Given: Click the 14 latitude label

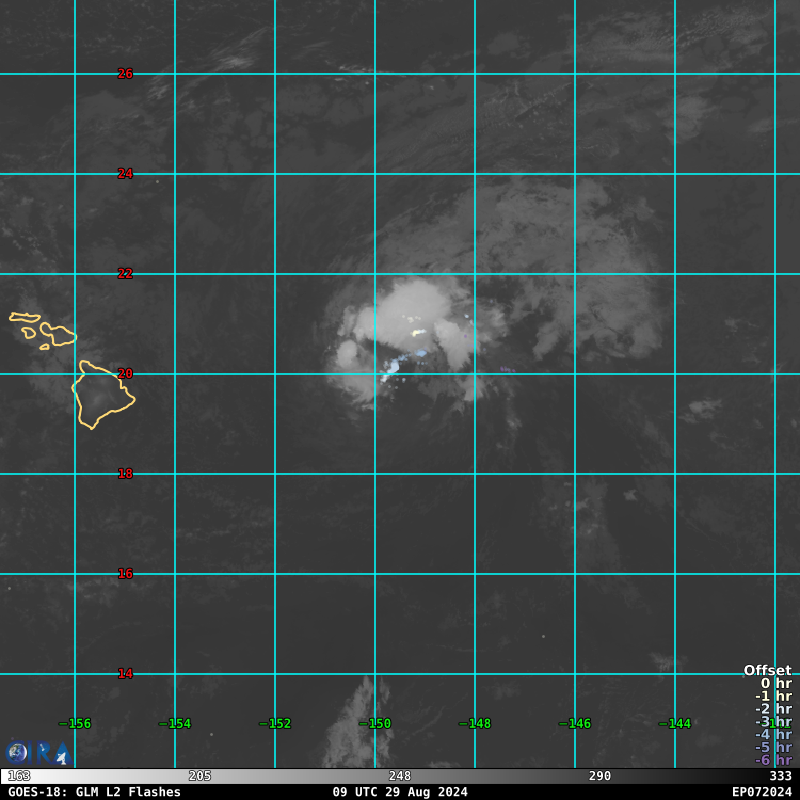Looking at the screenshot, I should (125, 674).
